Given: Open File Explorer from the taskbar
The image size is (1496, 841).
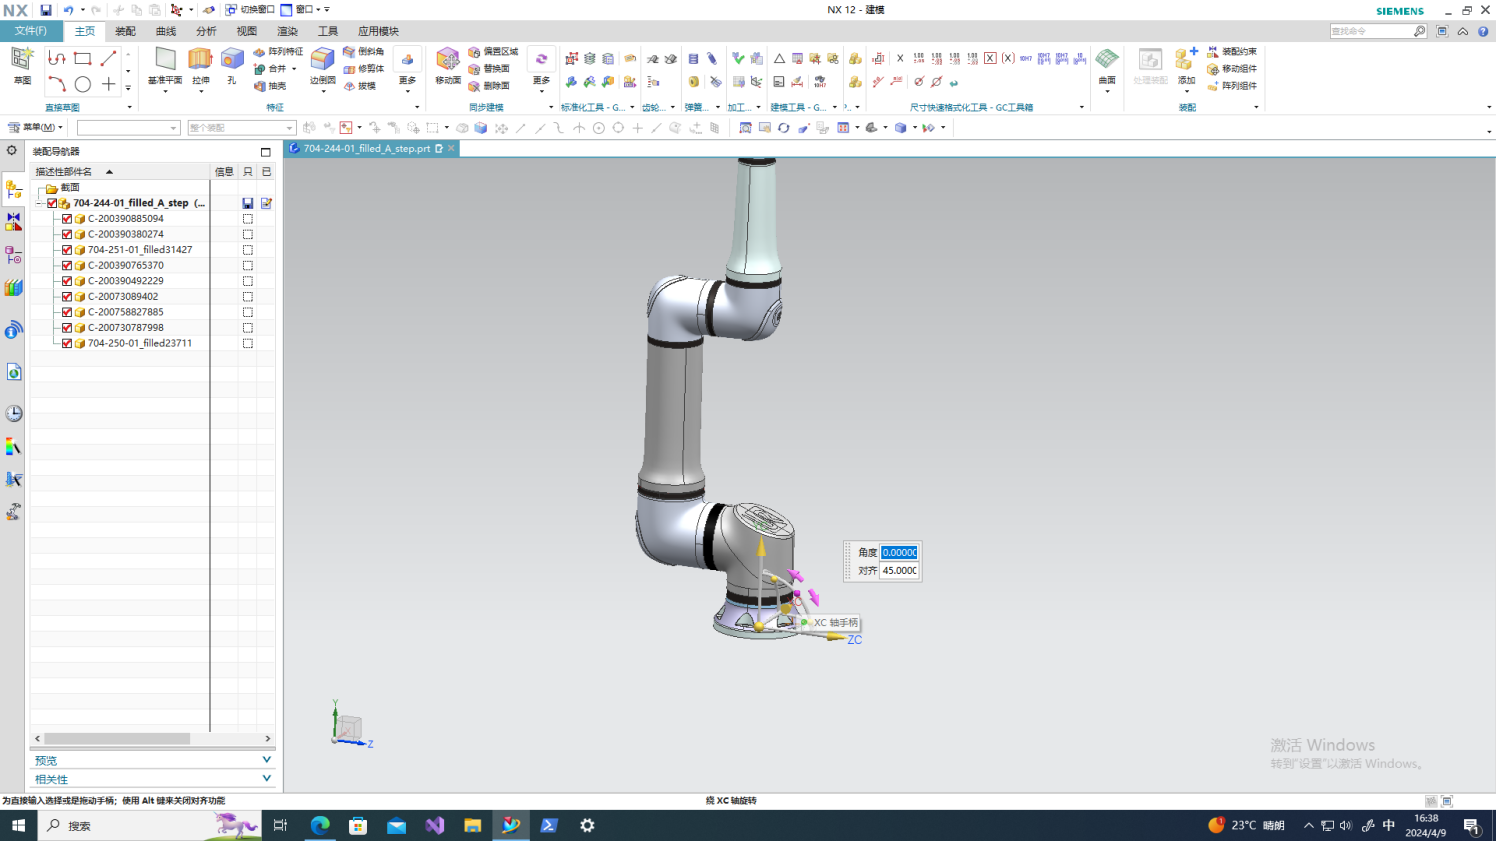Looking at the screenshot, I should pyautogui.click(x=472, y=825).
